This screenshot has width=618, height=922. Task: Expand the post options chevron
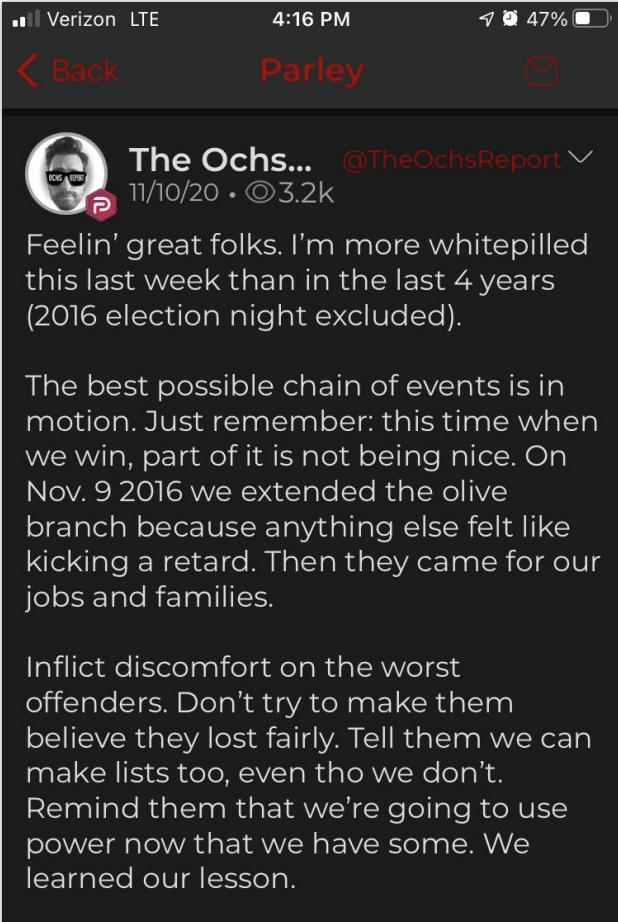point(582,158)
